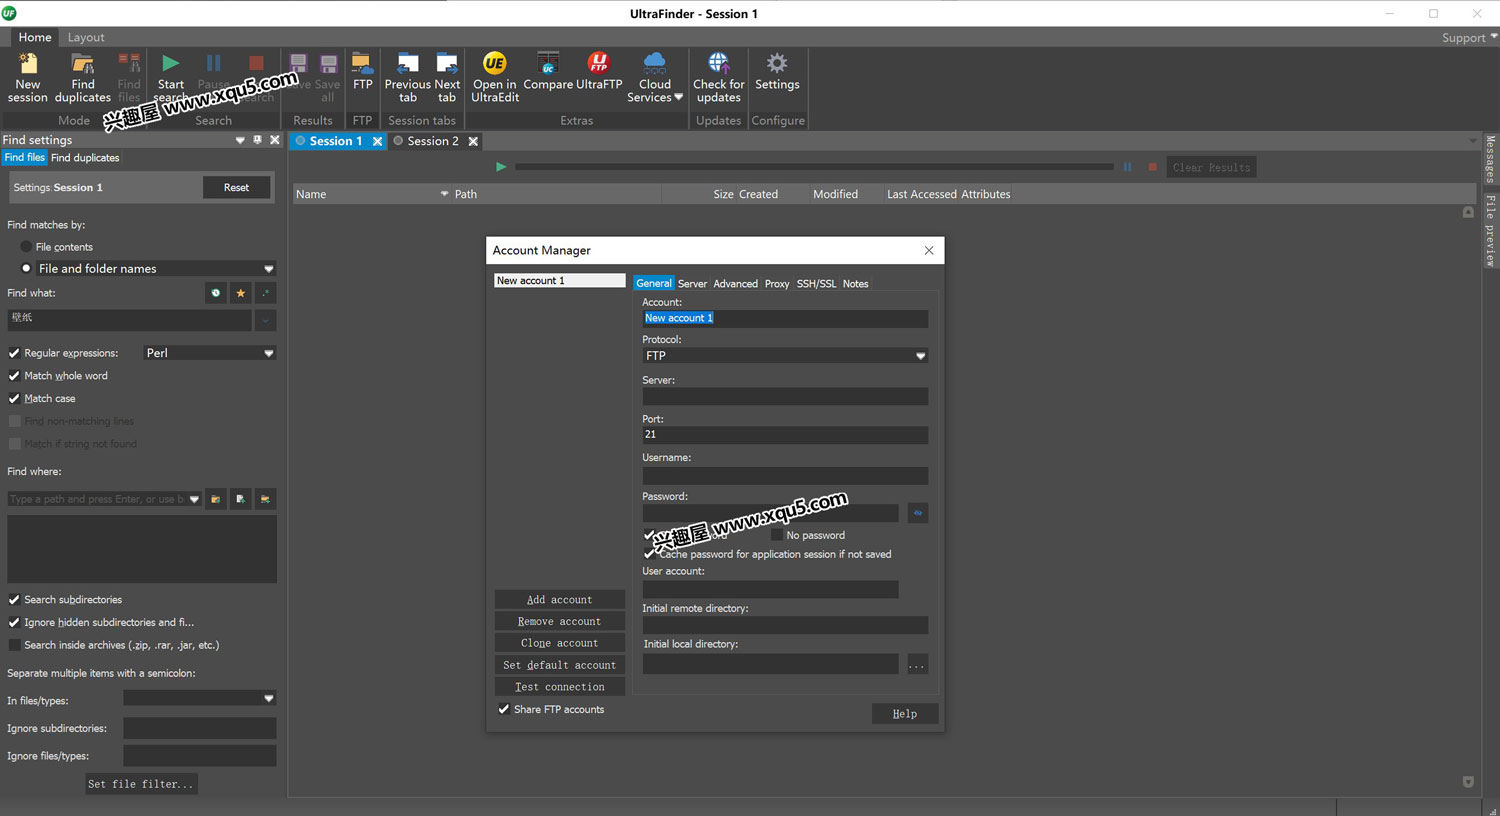Screen dimensions: 1500x816
Task: Launch the UltraFTP icon
Action: pos(599,63)
